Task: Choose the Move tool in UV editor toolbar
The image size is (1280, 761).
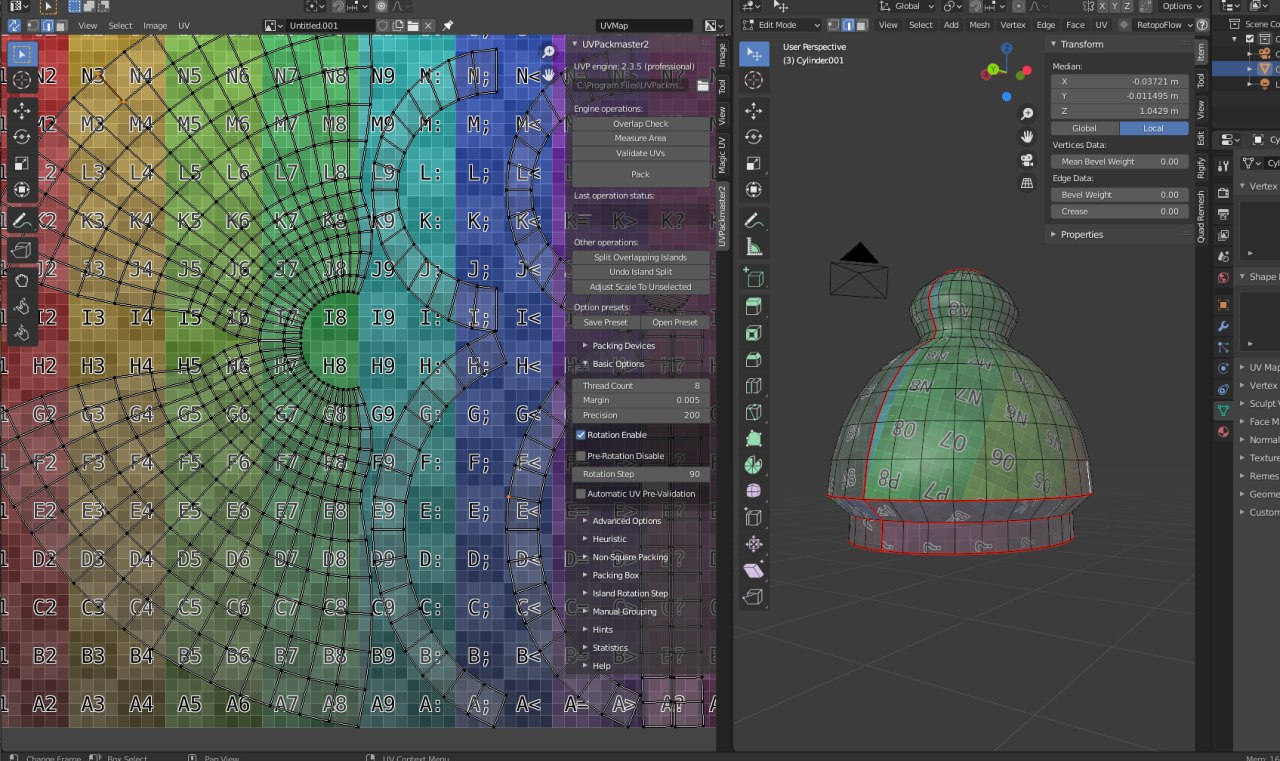Action: [23, 110]
